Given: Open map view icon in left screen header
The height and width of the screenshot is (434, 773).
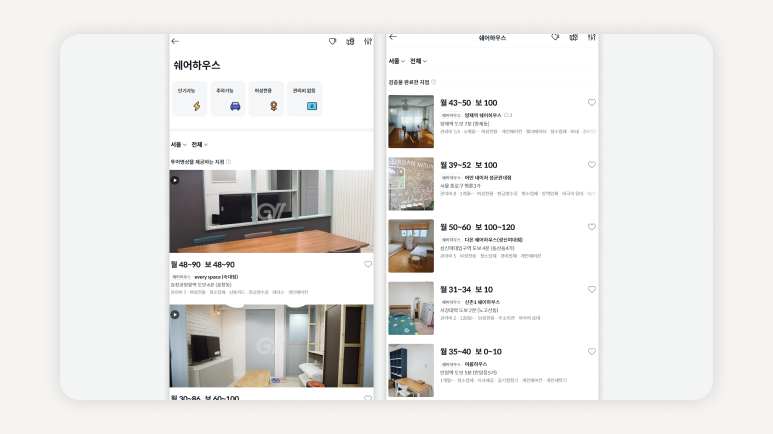Looking at the screenshot, I should click(350, 41).
